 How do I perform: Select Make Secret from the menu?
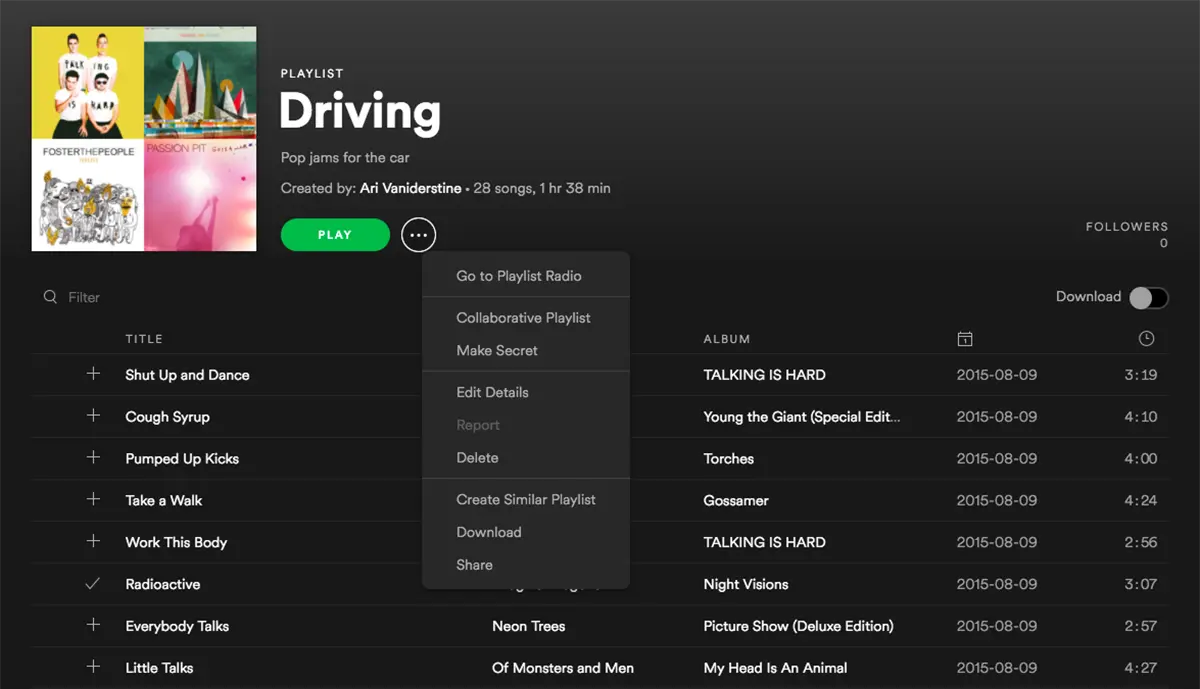pyautogui.click(x=497, y=351)
